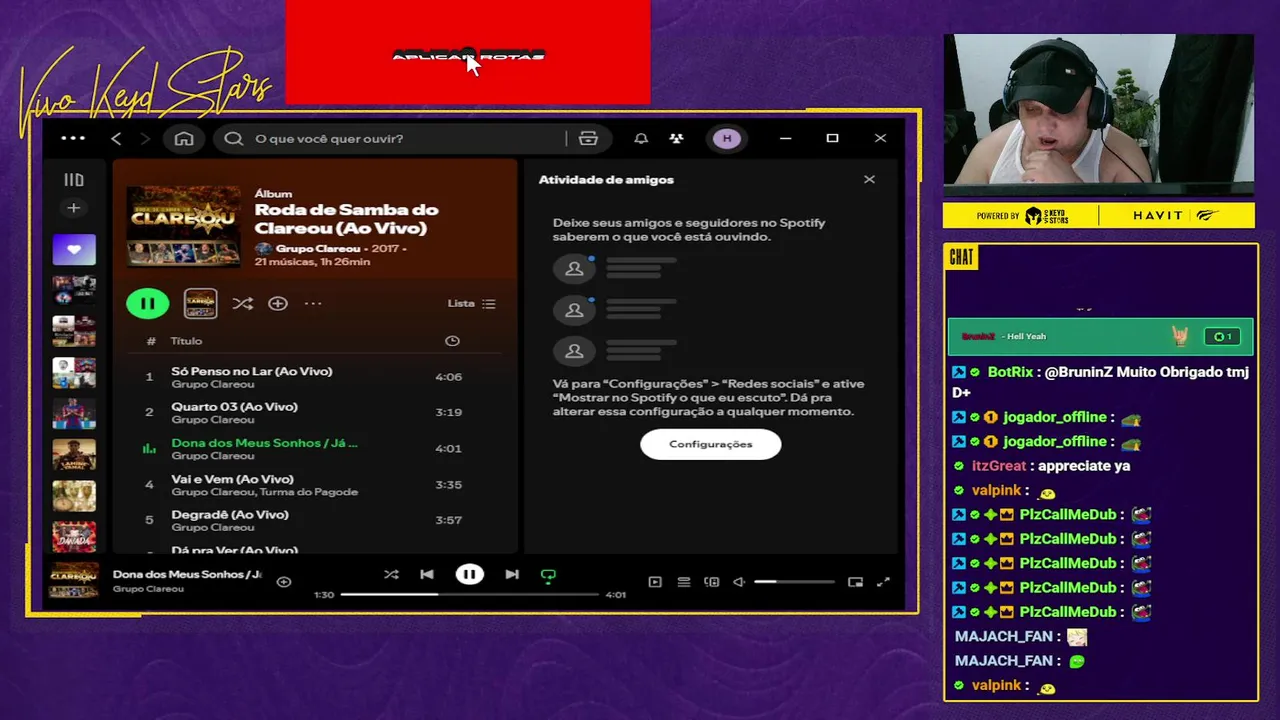
Task: Go back with the left arrow
Action: [116, 139]
